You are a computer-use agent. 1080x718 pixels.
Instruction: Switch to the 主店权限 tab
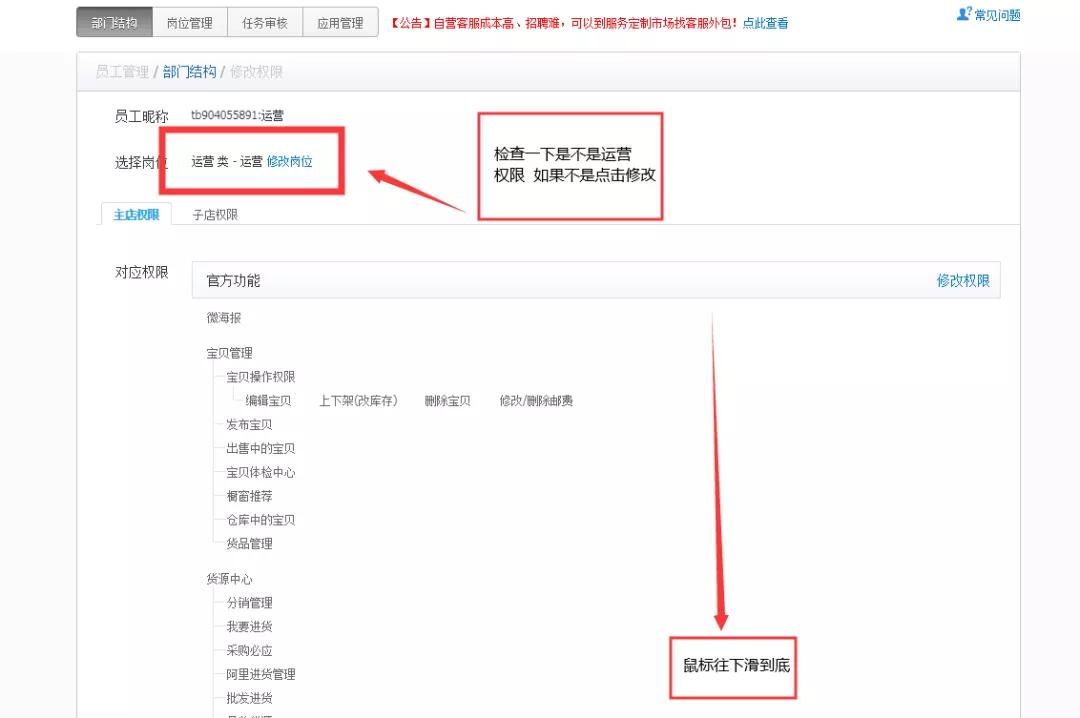(134, 214)
